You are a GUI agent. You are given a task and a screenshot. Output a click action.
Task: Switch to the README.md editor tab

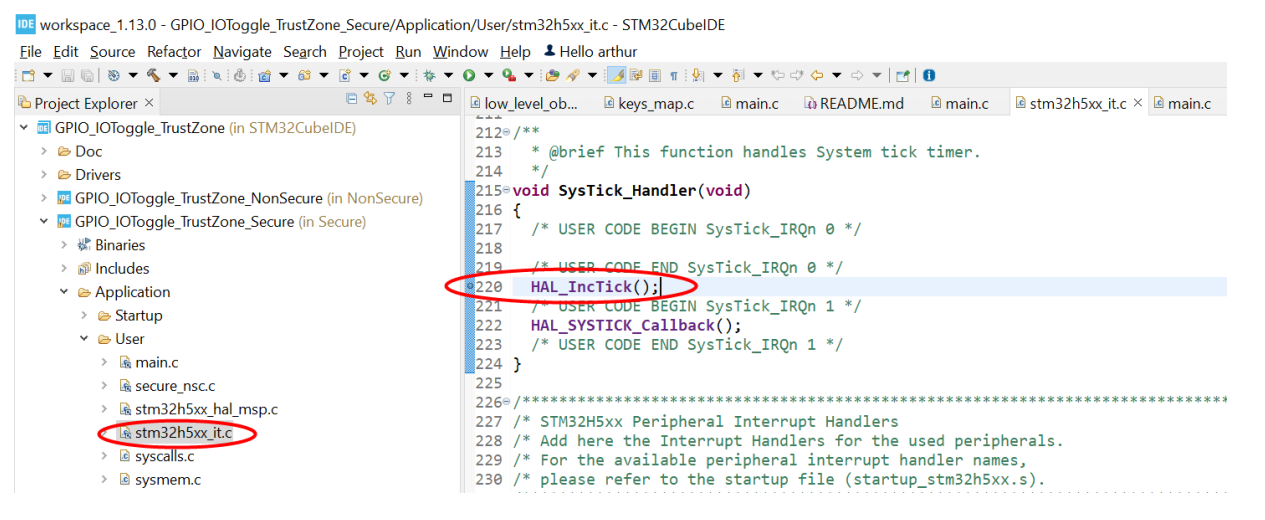click(x=853, y=103)
